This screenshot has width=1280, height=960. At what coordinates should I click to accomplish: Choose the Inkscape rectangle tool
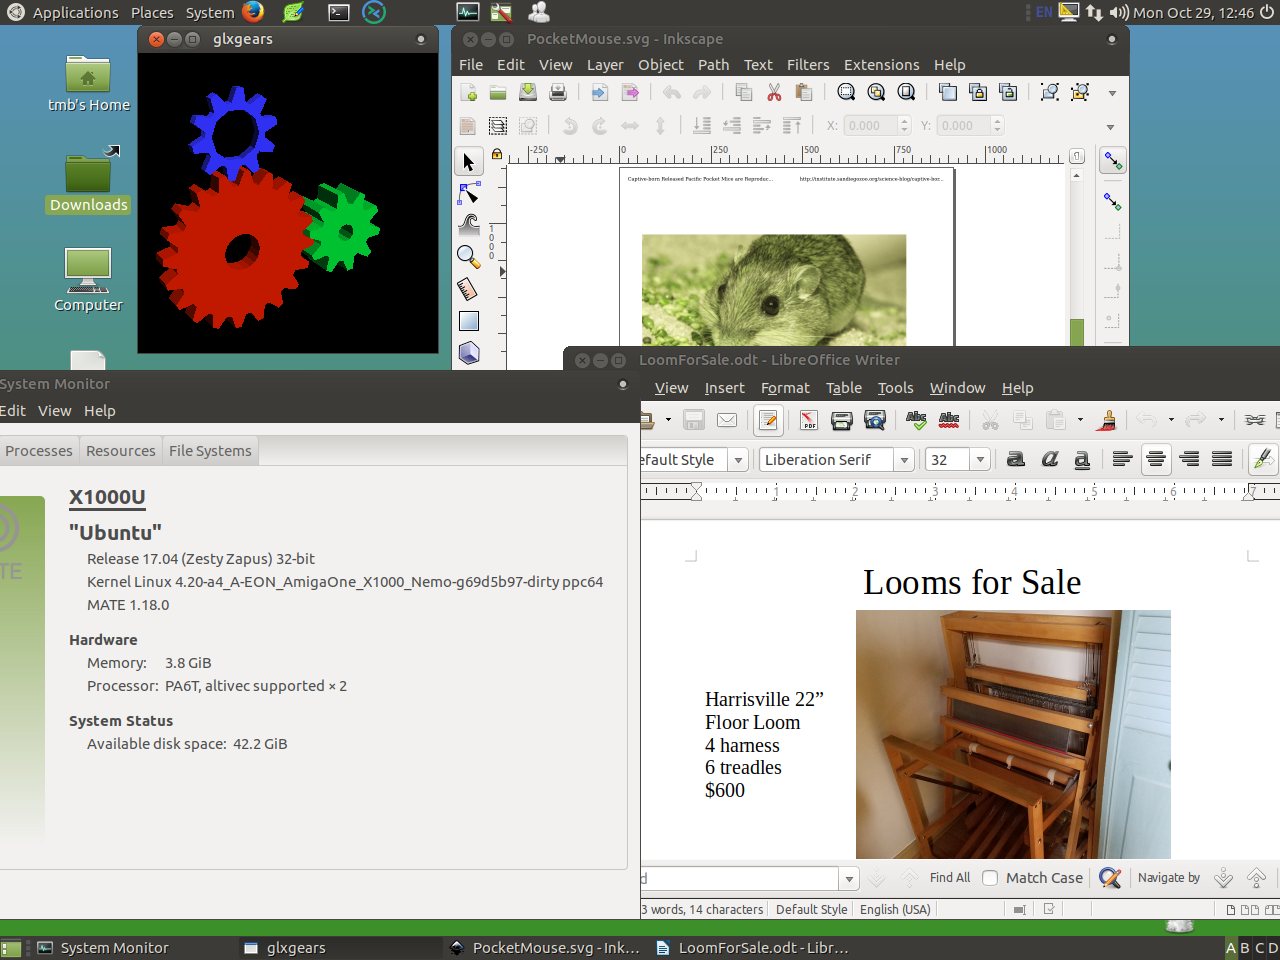[x=468, y=321]
